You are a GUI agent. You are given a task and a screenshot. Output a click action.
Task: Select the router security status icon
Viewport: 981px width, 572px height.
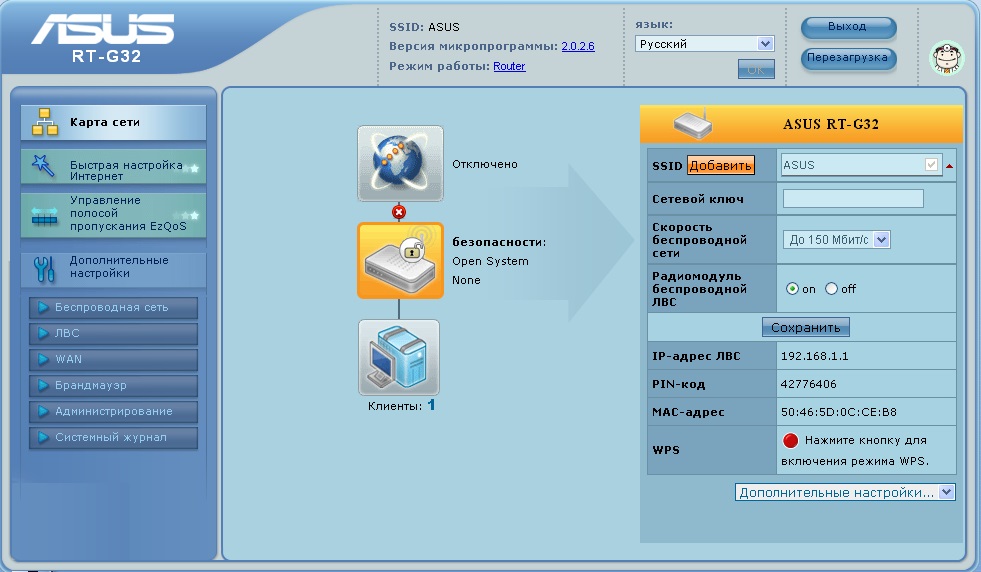400,260
